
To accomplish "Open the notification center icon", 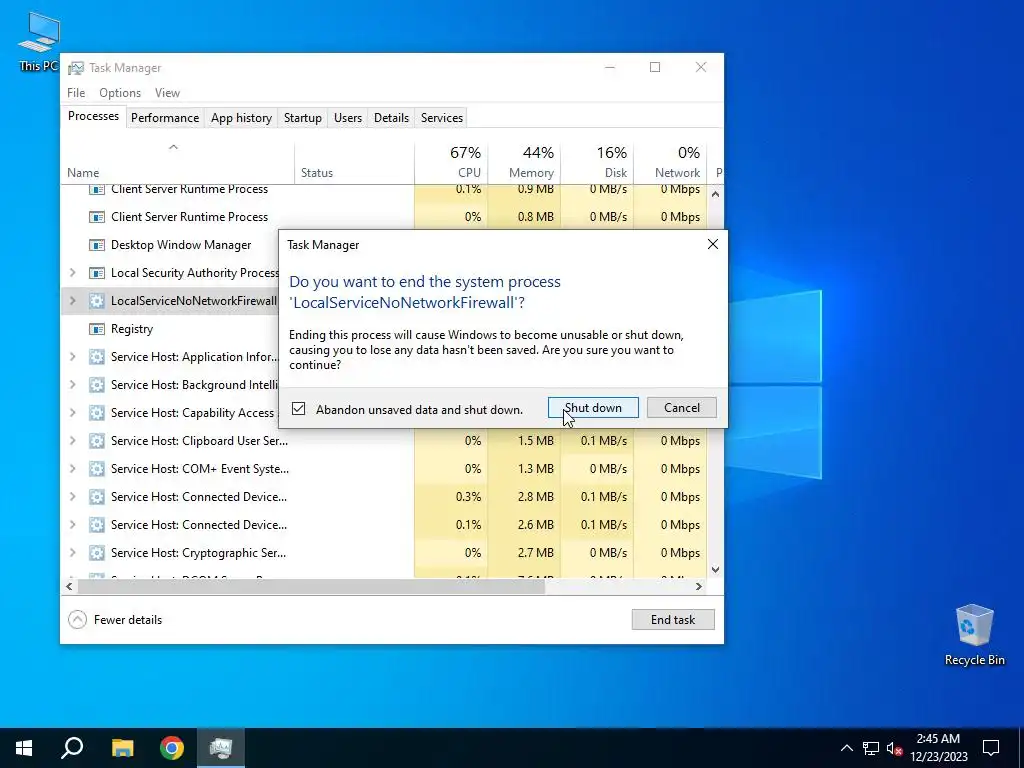I will tap(991, 748).
